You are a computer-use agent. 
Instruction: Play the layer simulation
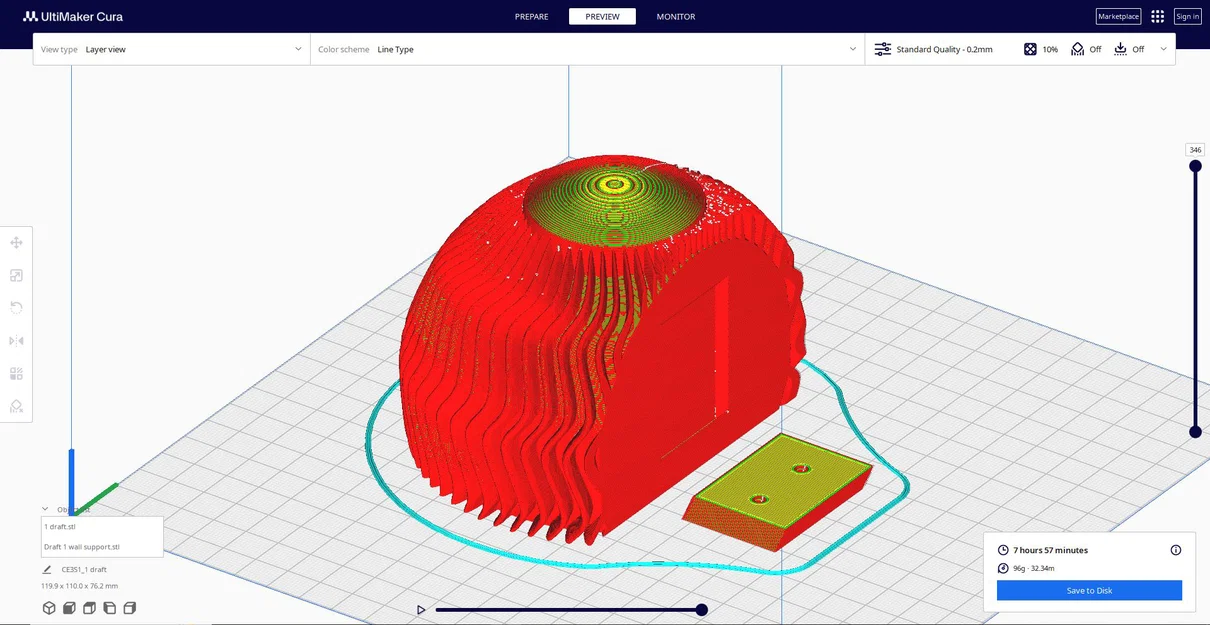(421, 609)
